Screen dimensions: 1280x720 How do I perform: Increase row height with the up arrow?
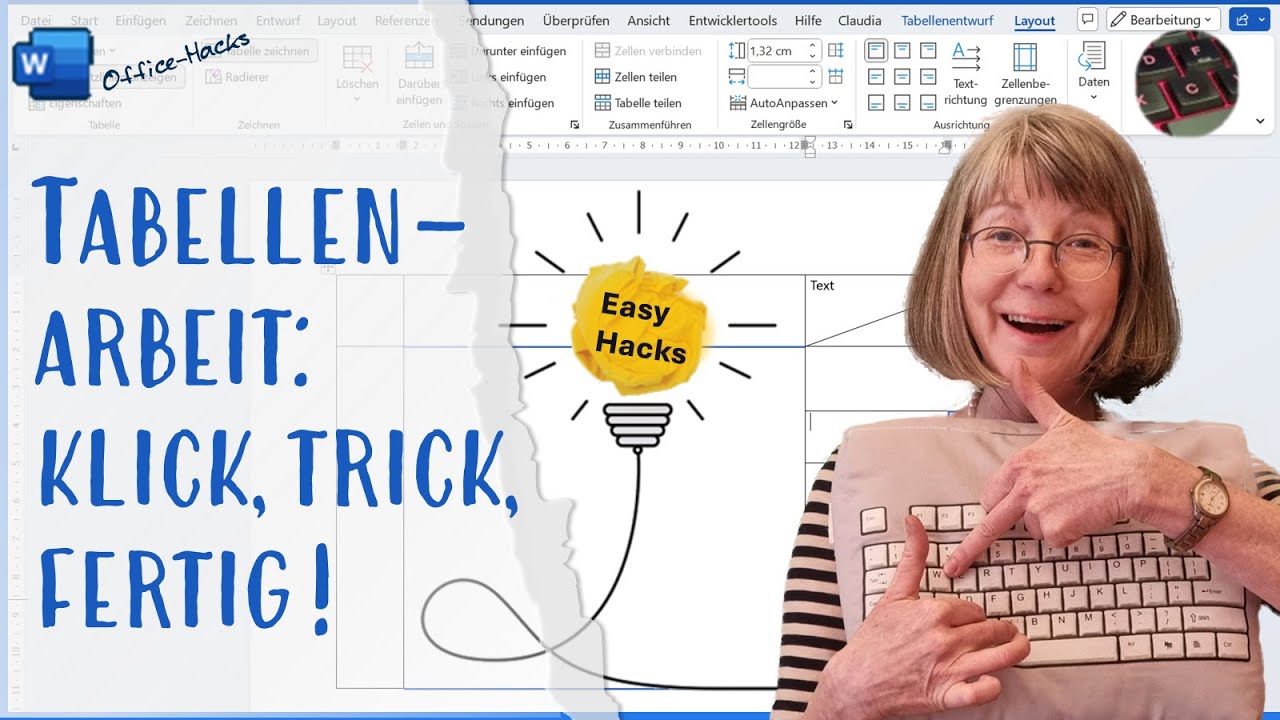(x=812, y=46)
